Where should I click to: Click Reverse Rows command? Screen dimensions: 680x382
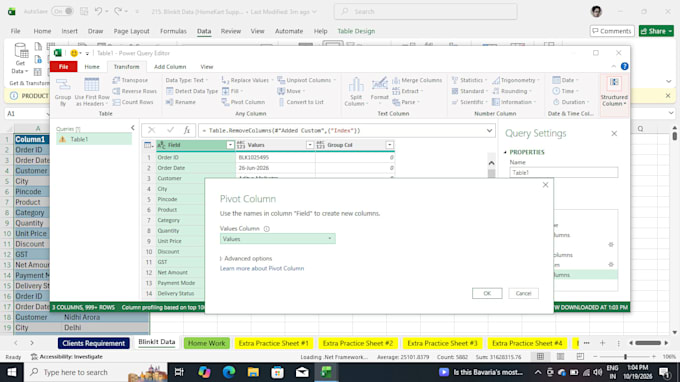pos(134,91)
